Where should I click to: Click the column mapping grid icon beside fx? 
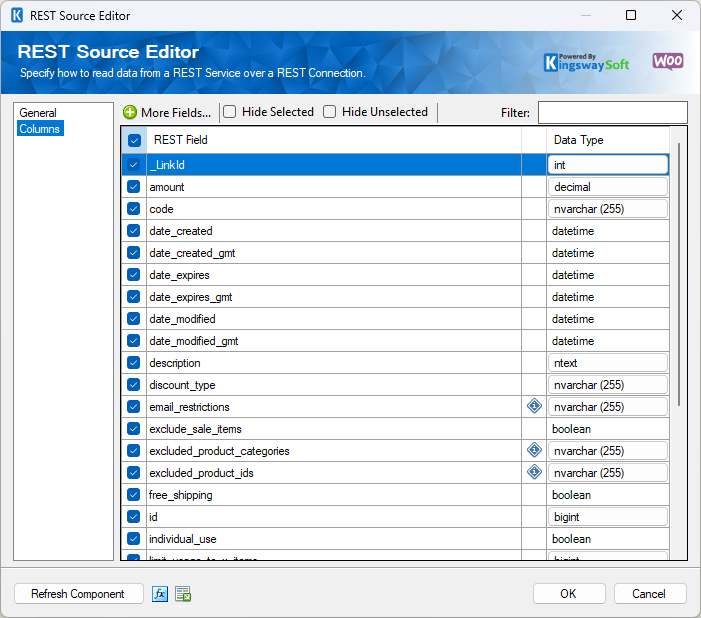click(183, 594)
